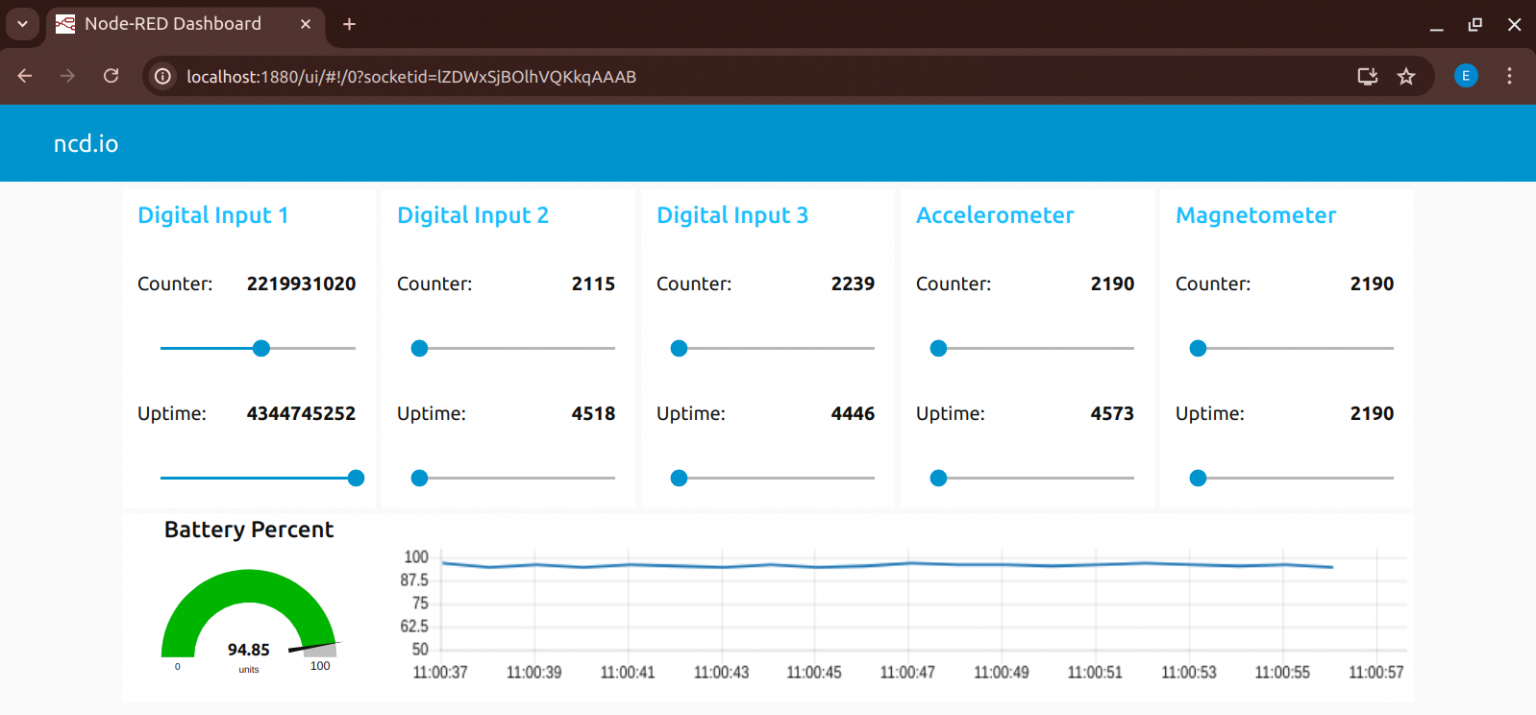Click Digital Input 3 uptime value 4446
1536x715 pixels.
pos(853,413)
